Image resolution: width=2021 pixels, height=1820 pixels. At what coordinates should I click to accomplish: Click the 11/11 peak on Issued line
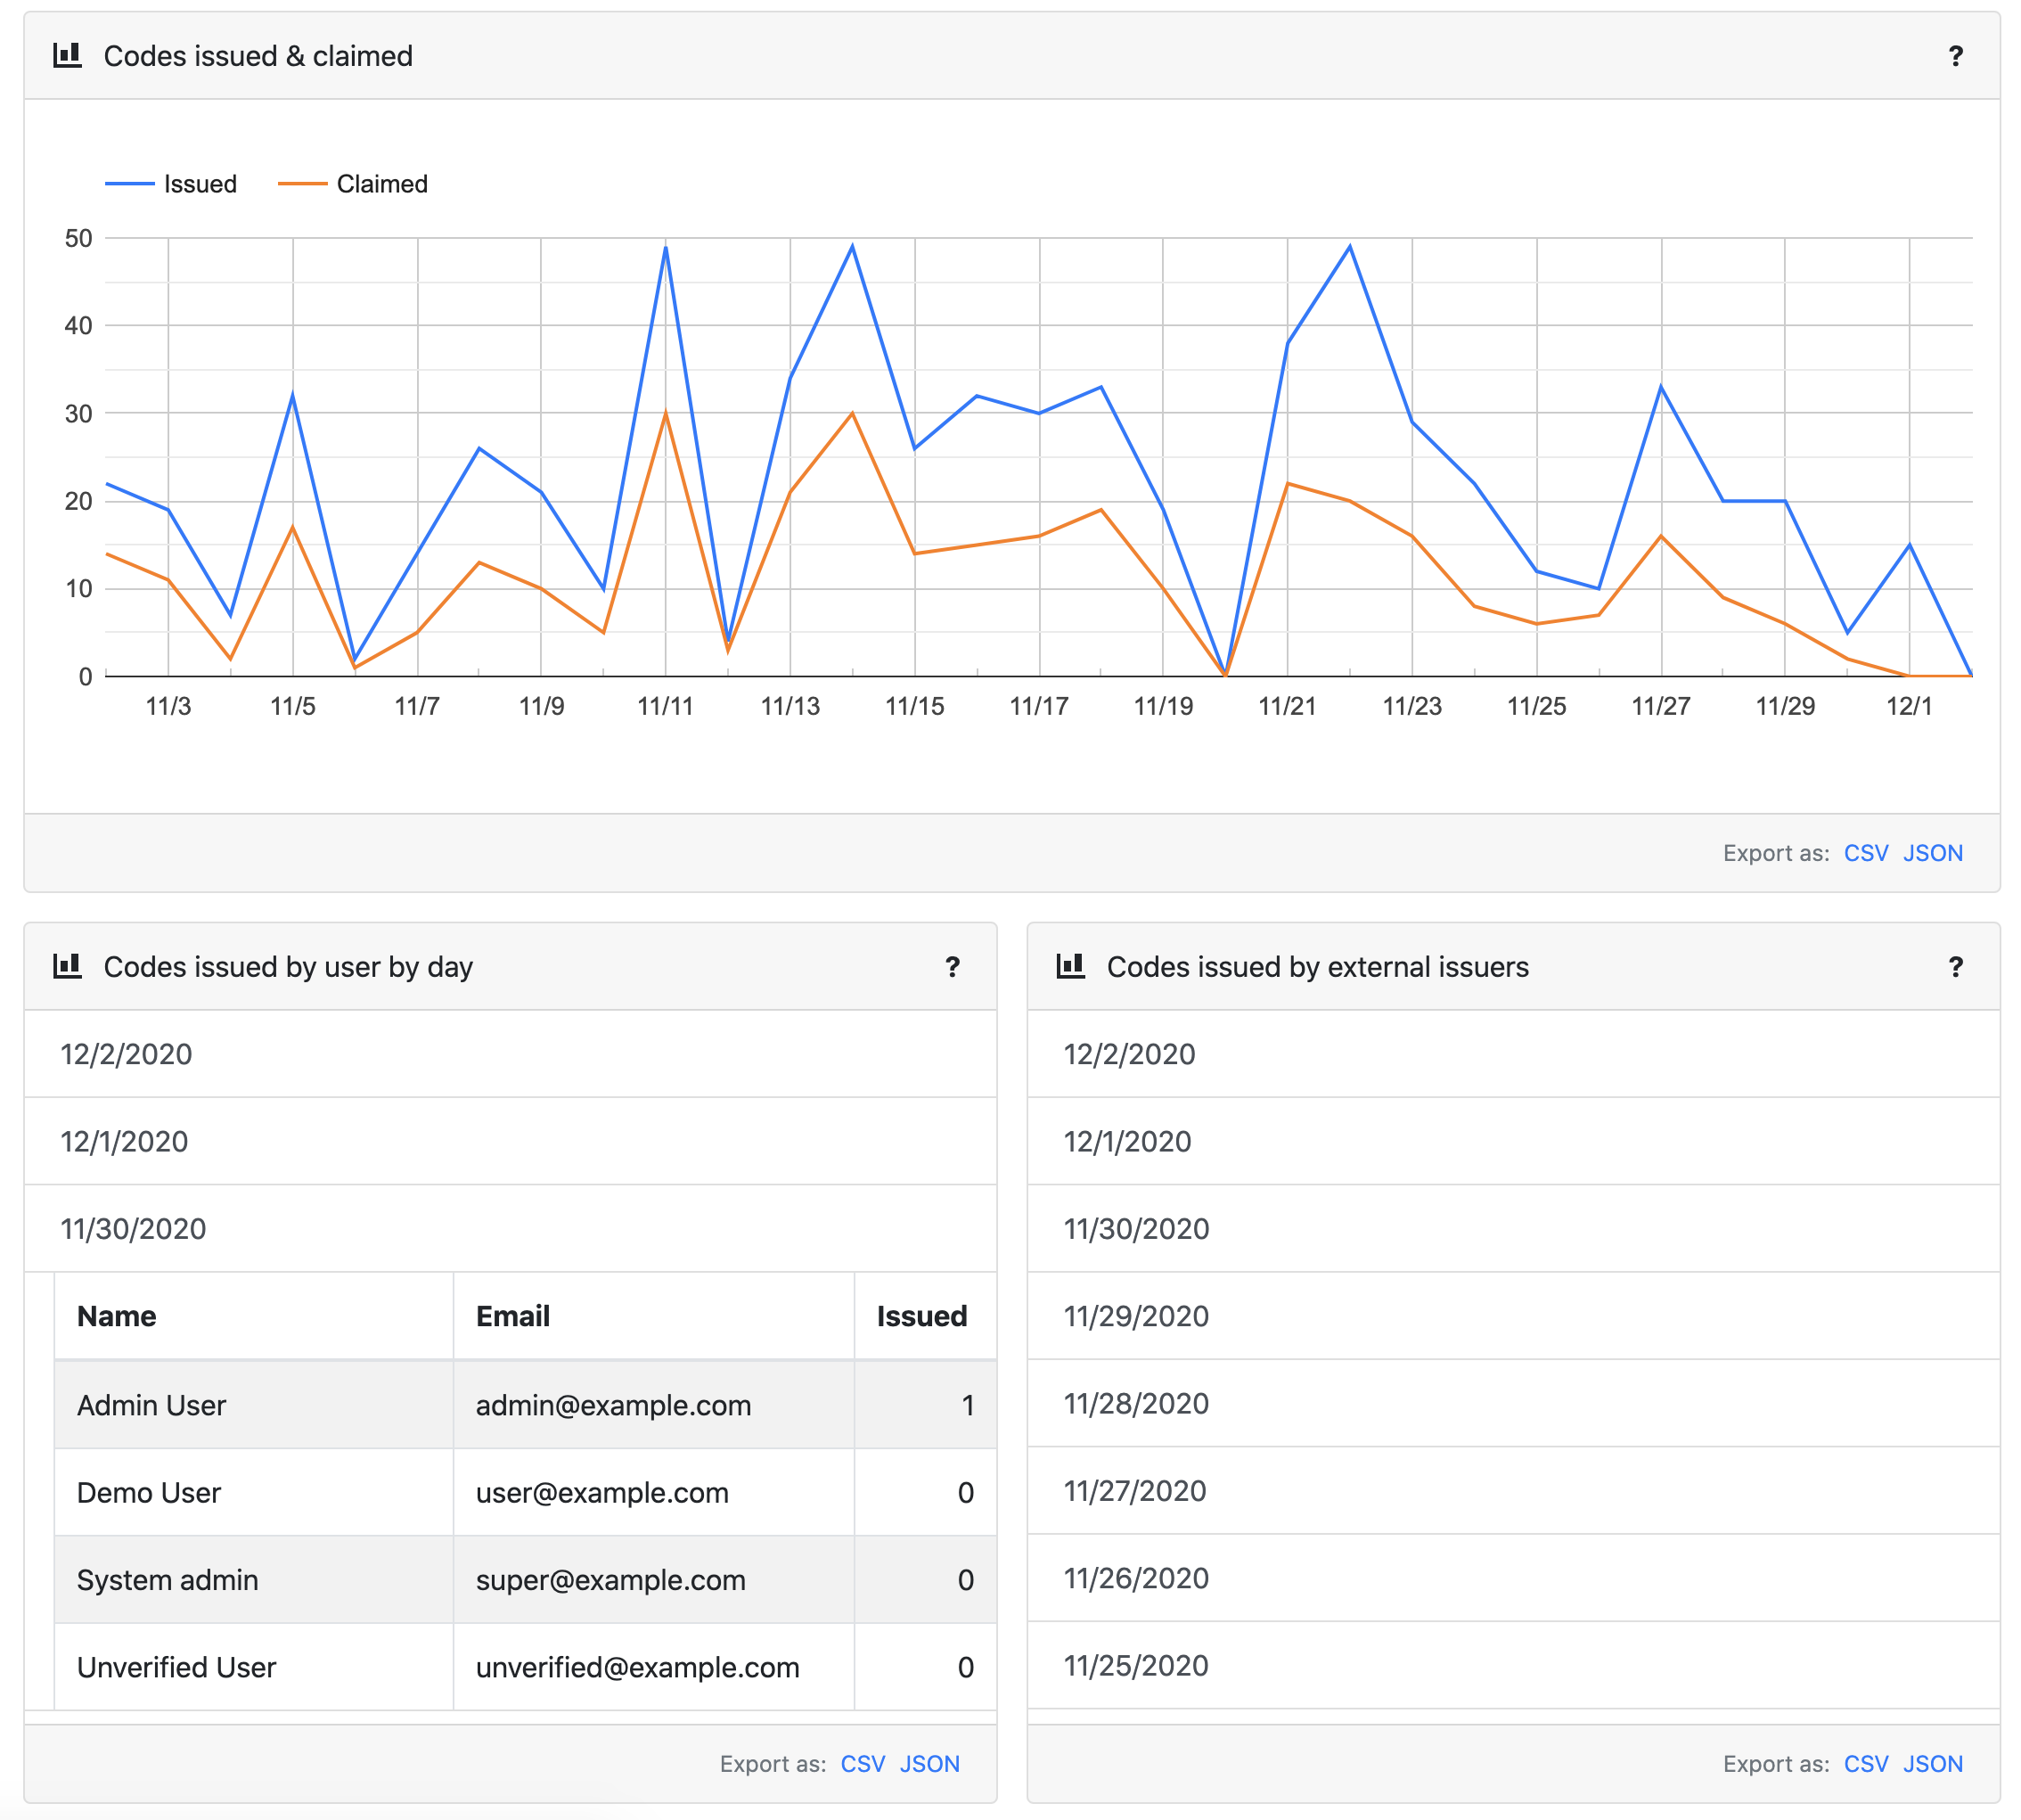[x=666, y=247]
